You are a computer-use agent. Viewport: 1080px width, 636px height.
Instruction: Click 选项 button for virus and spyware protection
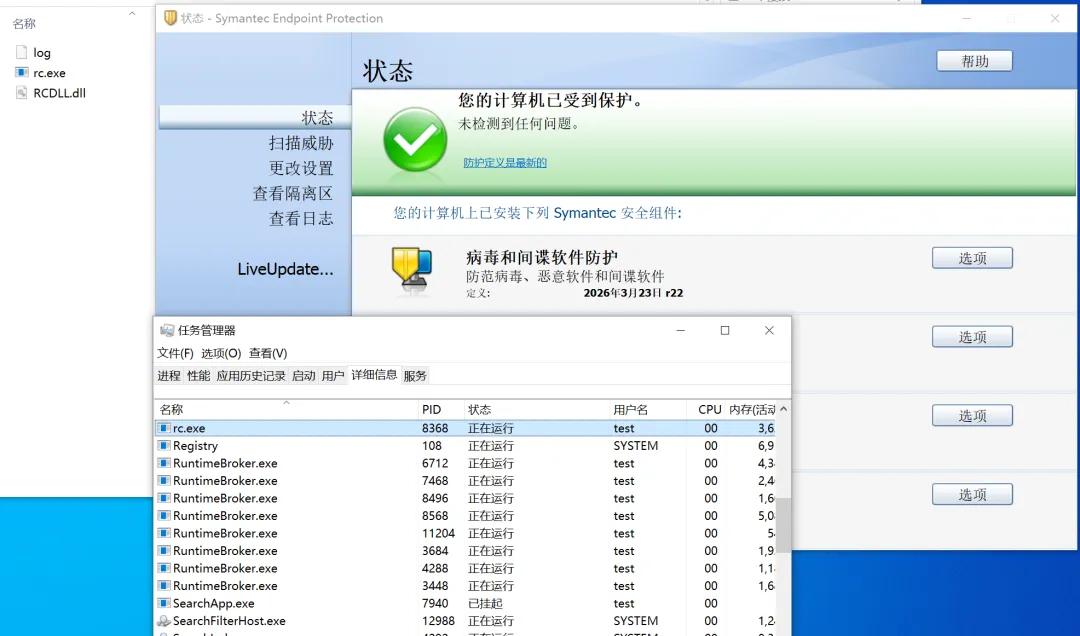973,258
